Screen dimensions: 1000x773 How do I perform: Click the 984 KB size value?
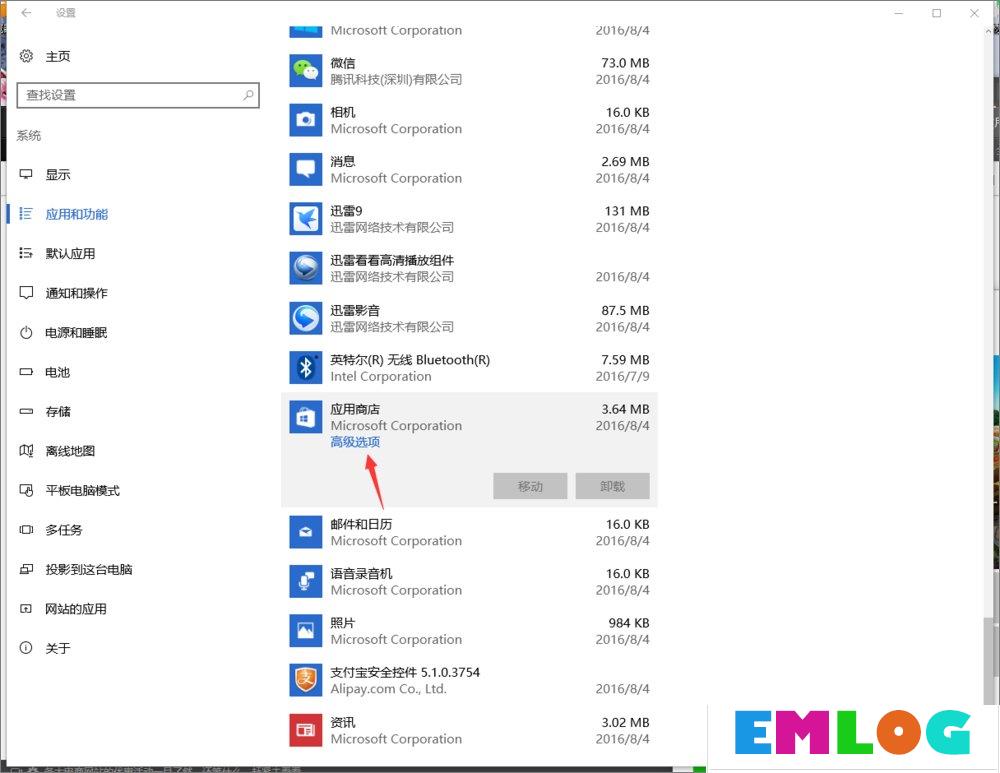(629, 622)
